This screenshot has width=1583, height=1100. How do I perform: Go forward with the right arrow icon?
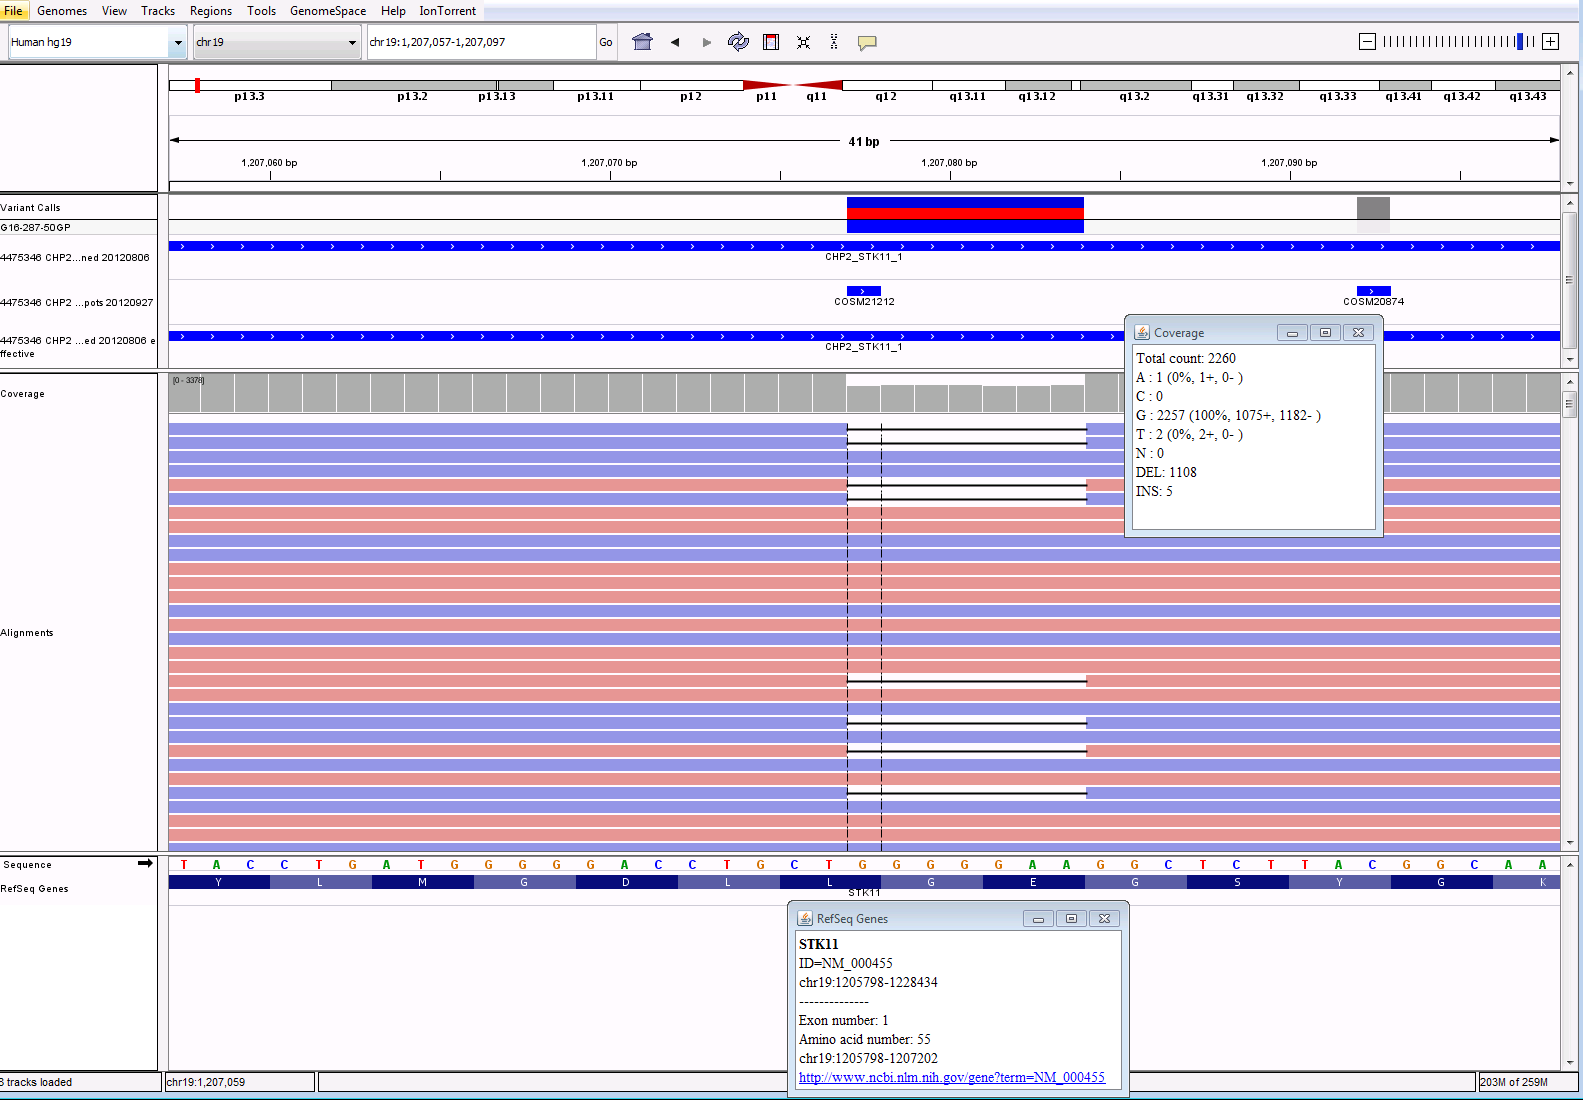click(x=707, y=42)
